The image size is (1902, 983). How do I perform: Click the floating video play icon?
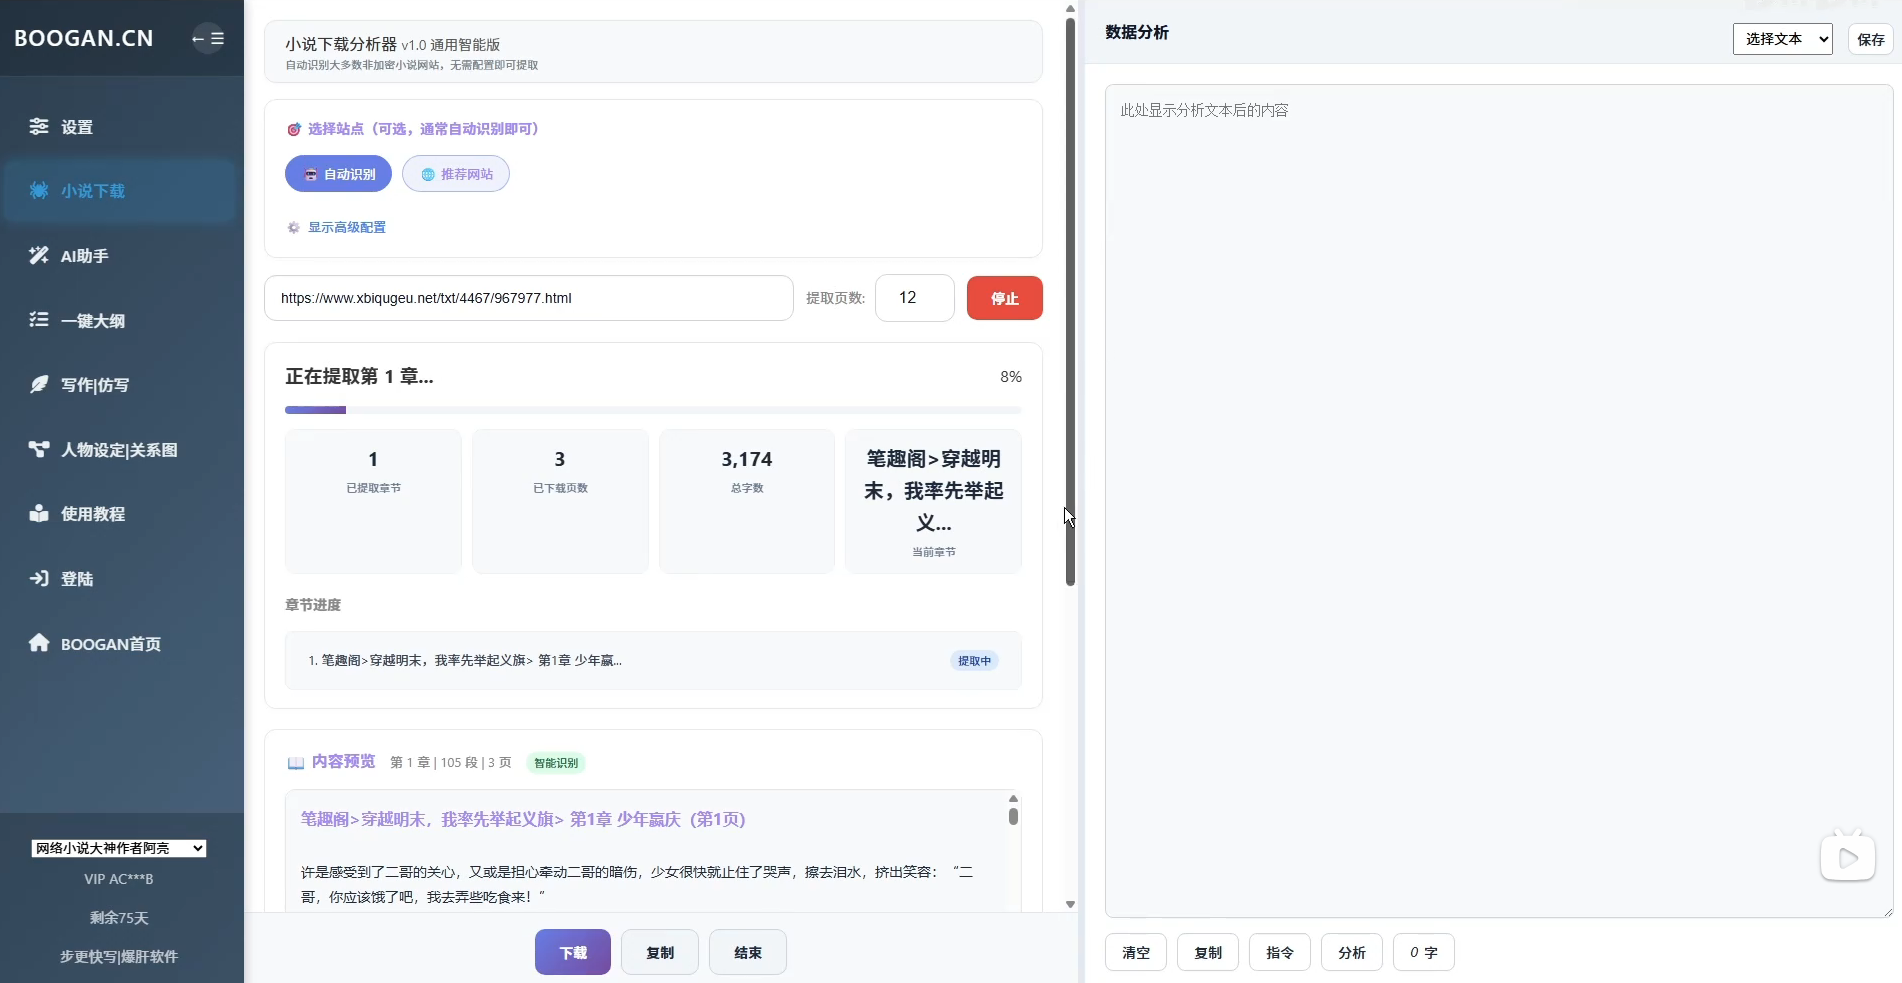click(x=1848, y=857)
